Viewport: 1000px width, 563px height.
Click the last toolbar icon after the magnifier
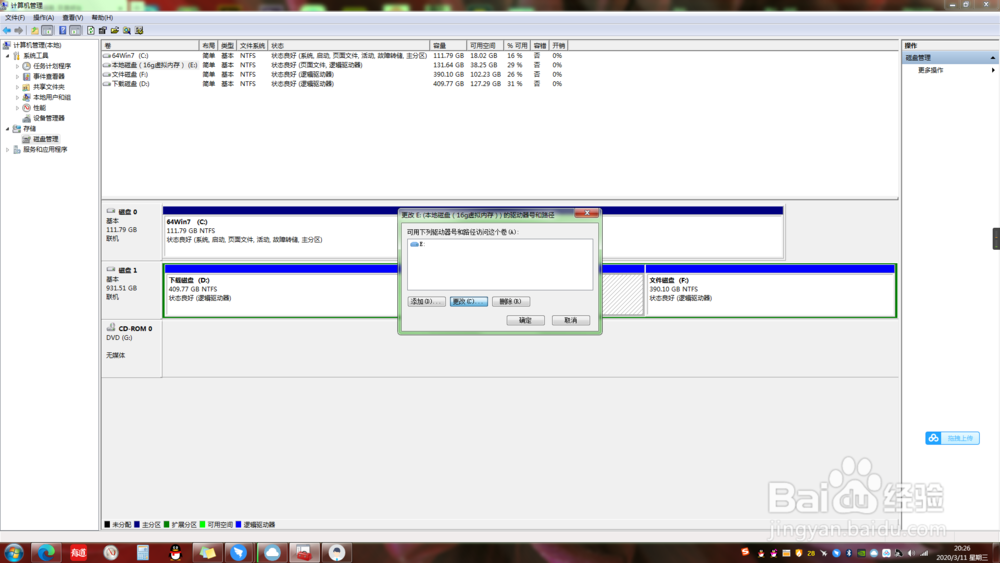point(139,31)
